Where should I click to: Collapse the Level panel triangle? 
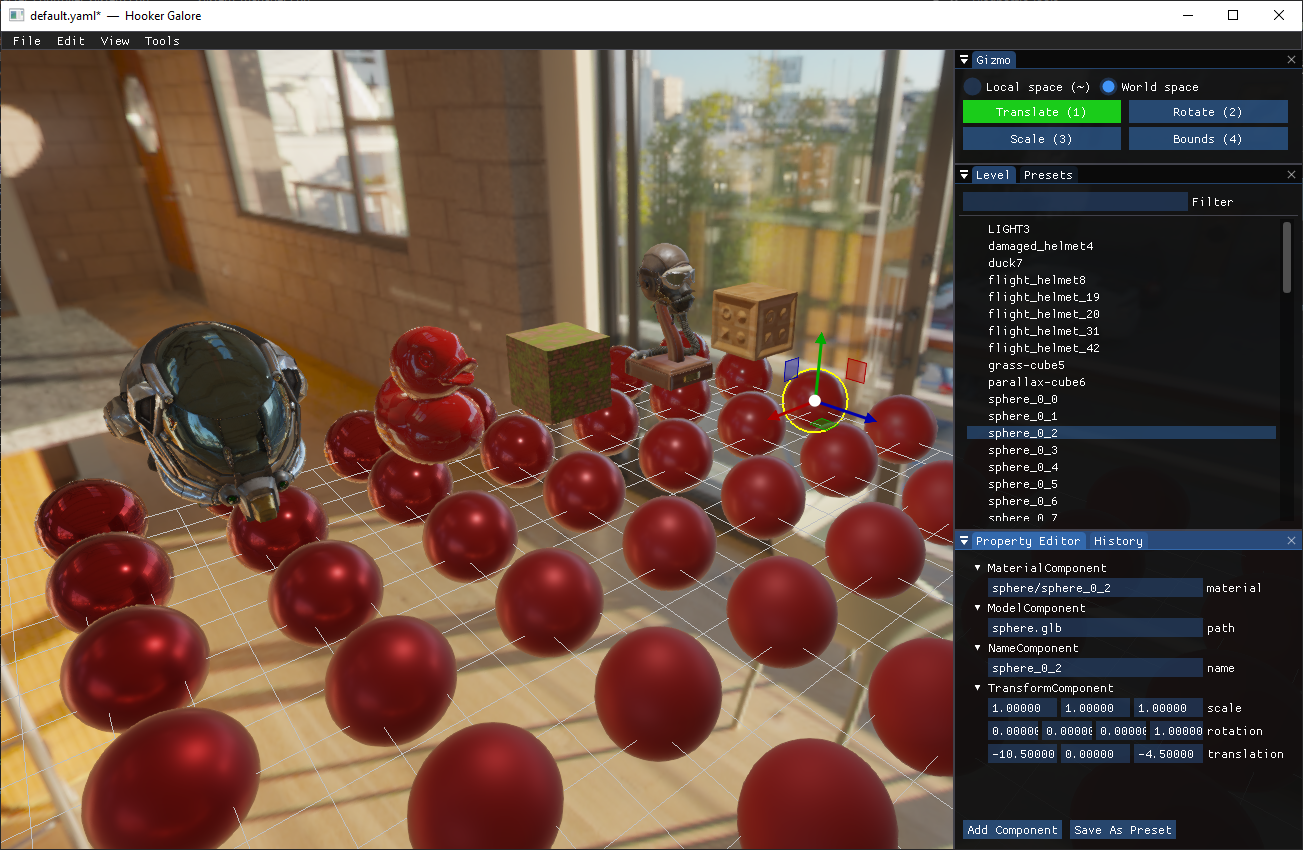(964, 175)
